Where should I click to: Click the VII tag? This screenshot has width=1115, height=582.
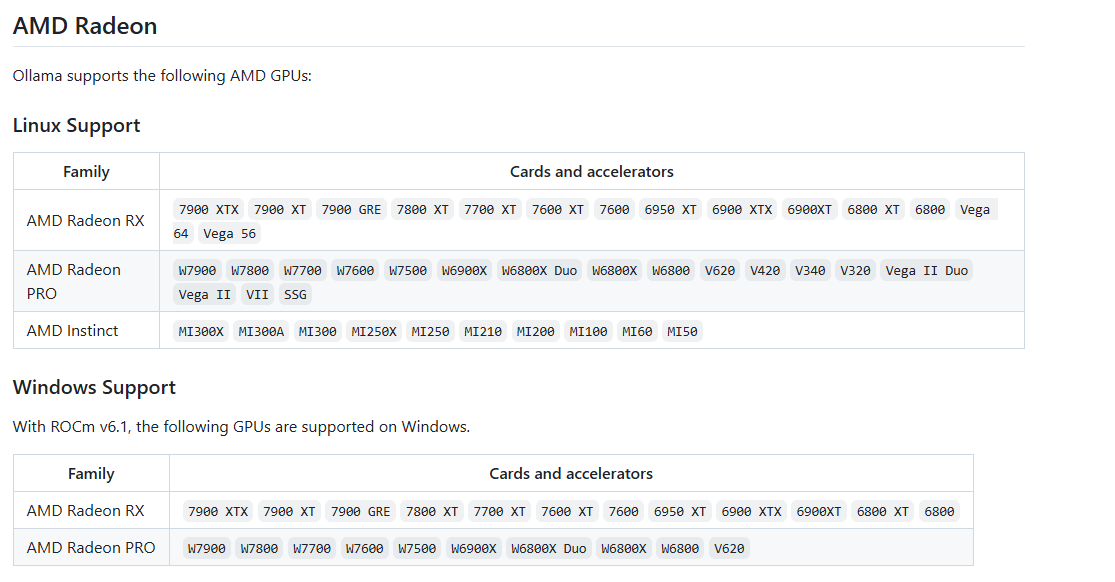click(257, 295)
